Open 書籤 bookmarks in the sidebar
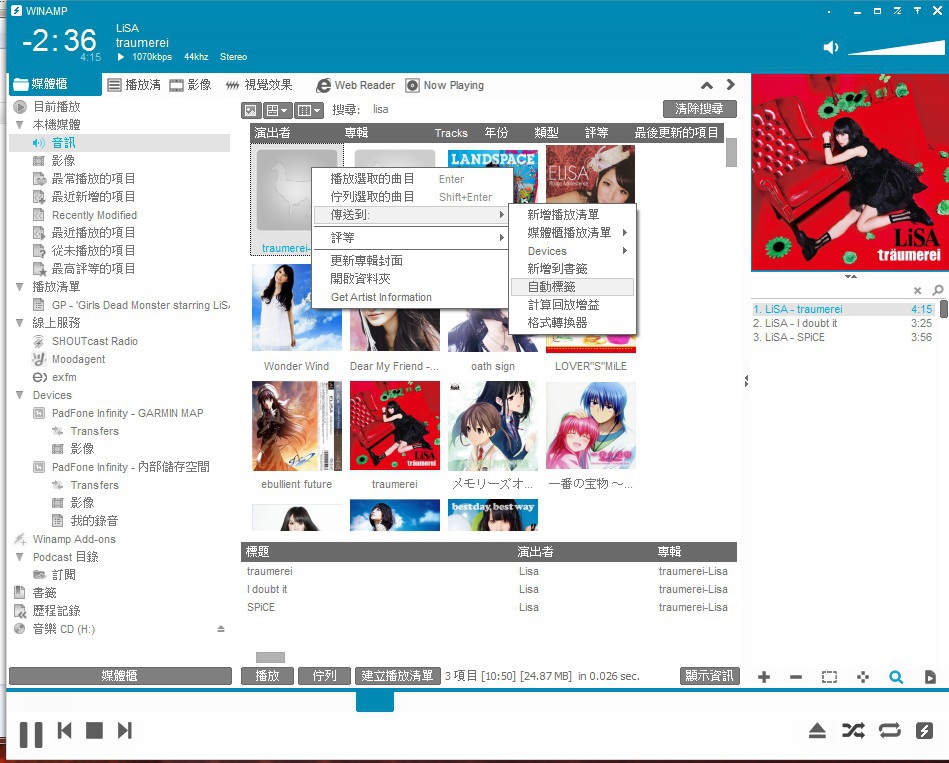Screen dimensions: 949x763 pos(44,593)
